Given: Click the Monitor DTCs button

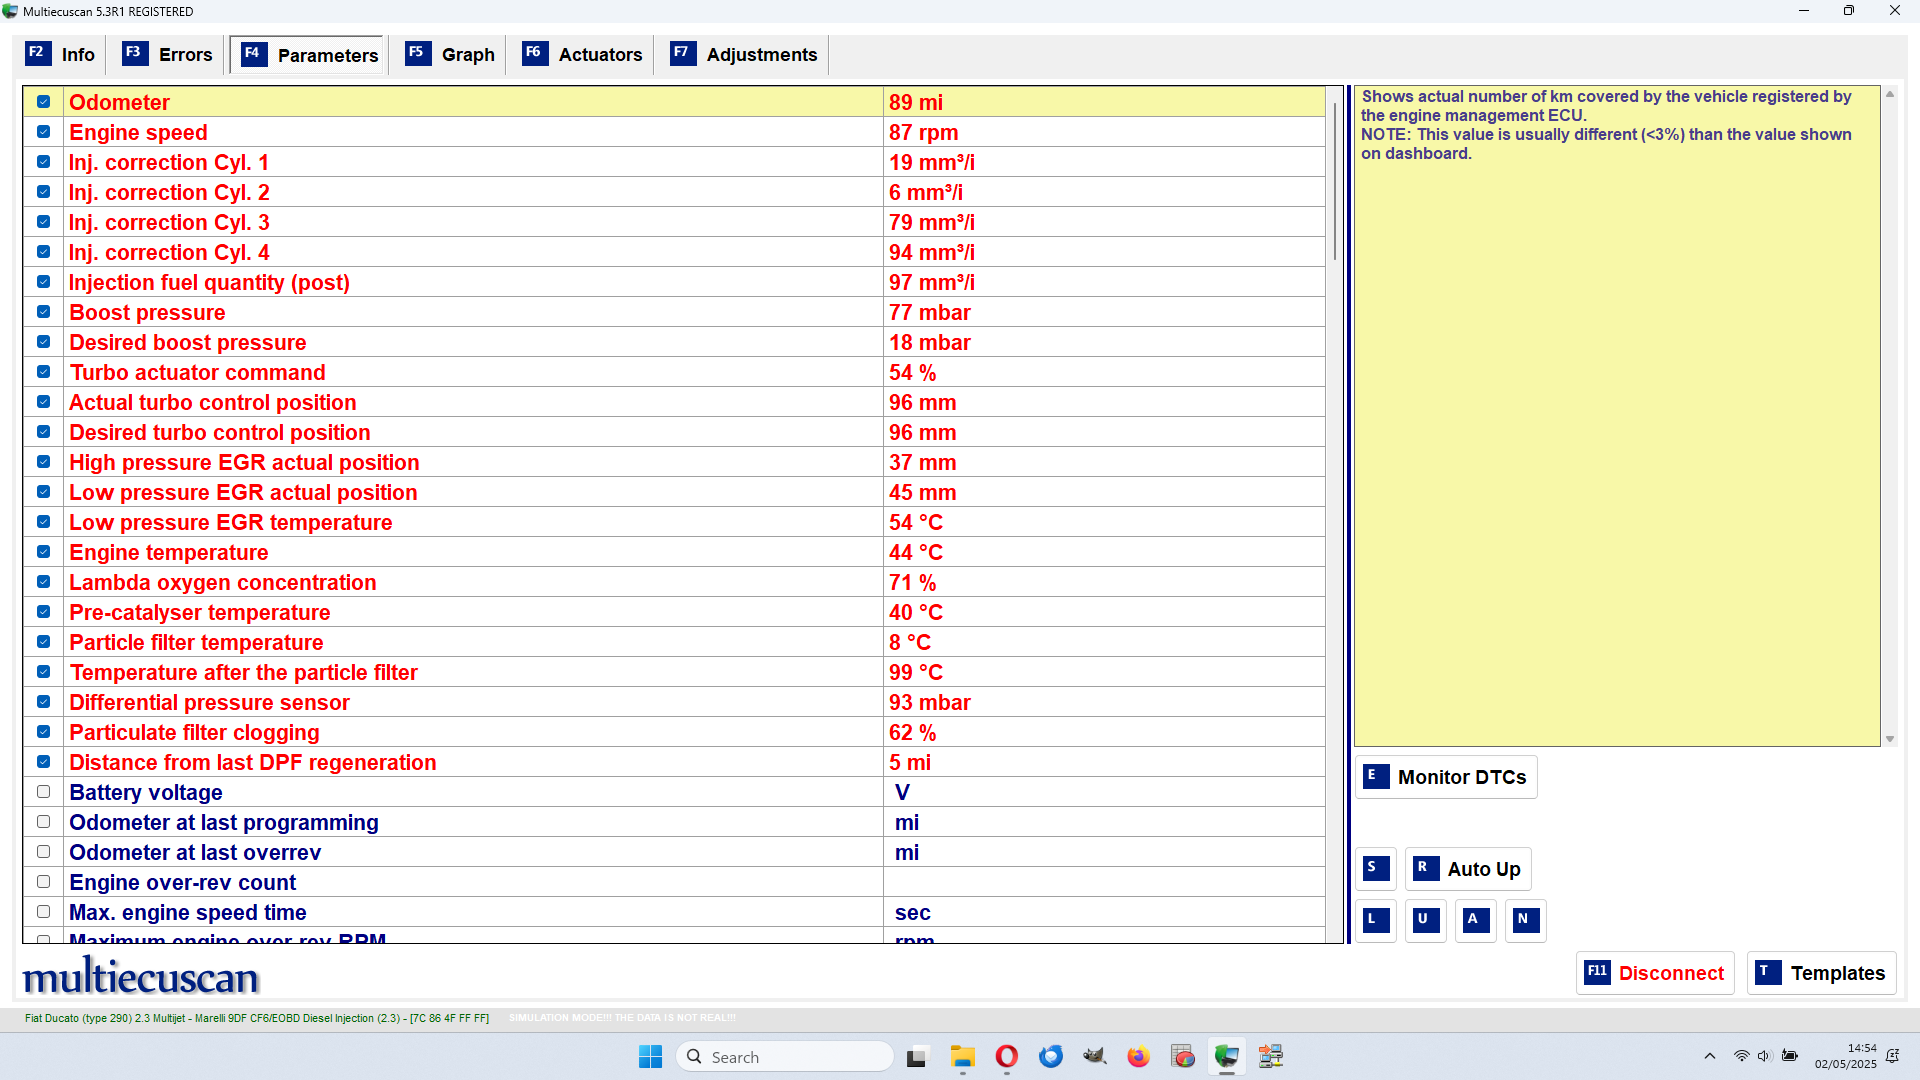Looking at the screenshot, I should click(x=1446, y=777).
